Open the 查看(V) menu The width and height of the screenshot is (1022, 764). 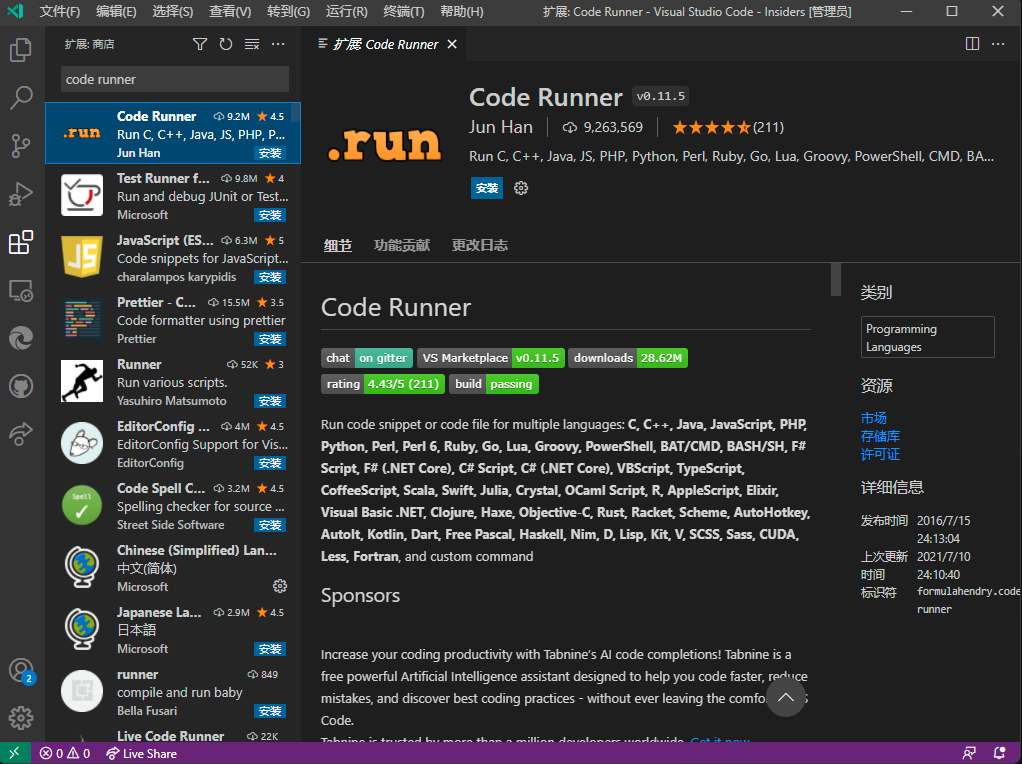click(x=230, y=12)
